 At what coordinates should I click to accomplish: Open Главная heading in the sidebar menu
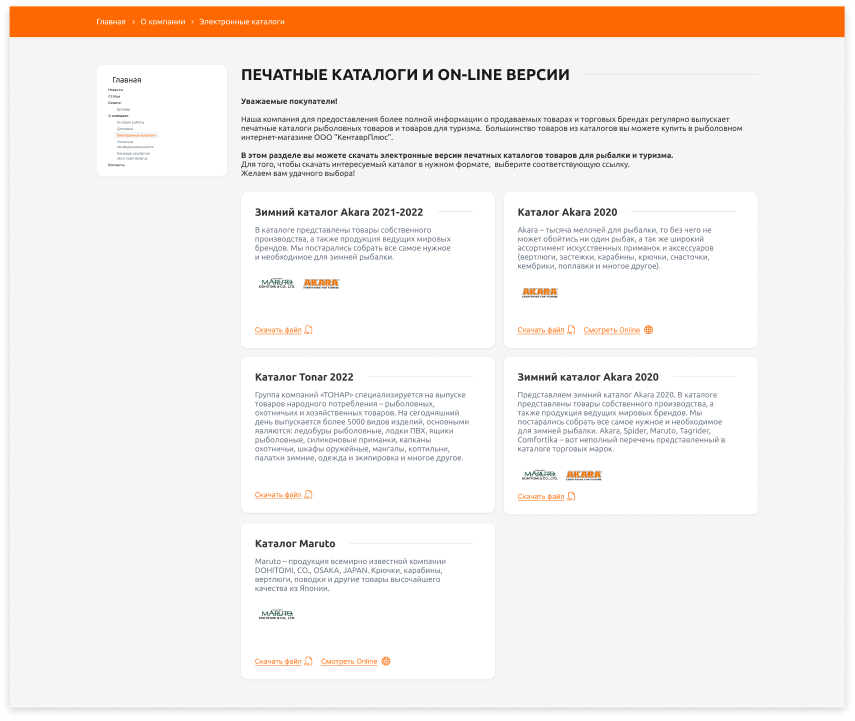[126, 80]
